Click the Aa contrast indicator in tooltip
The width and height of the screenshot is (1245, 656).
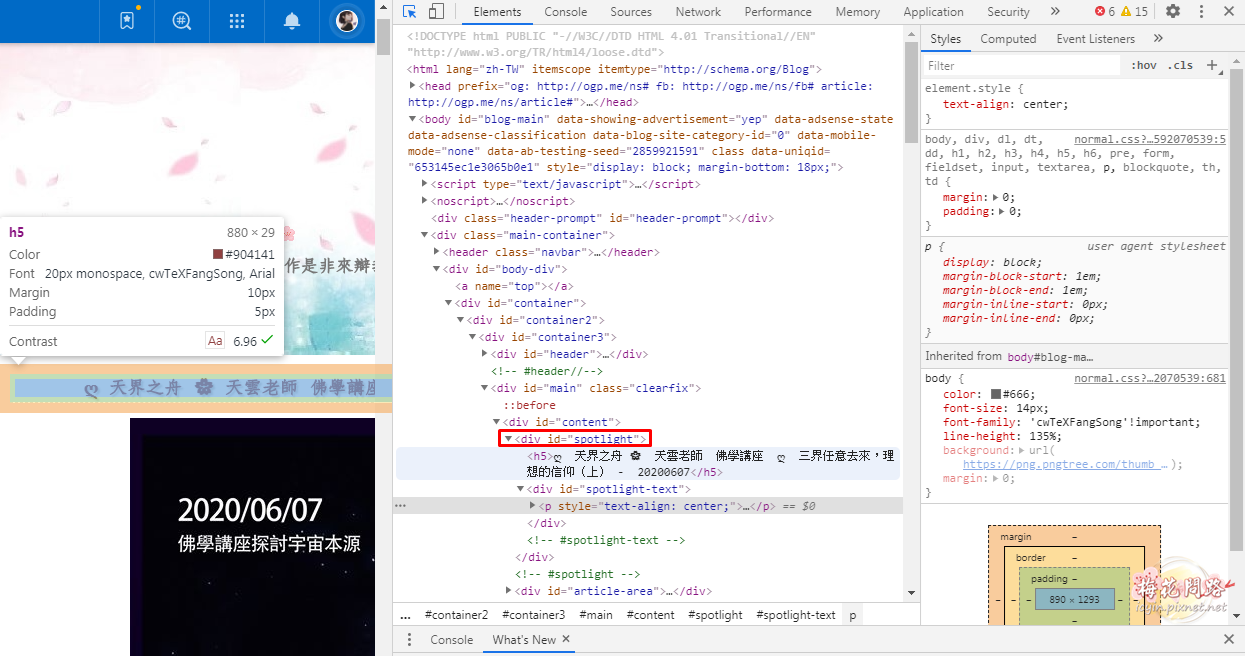[x=215, y=341]
